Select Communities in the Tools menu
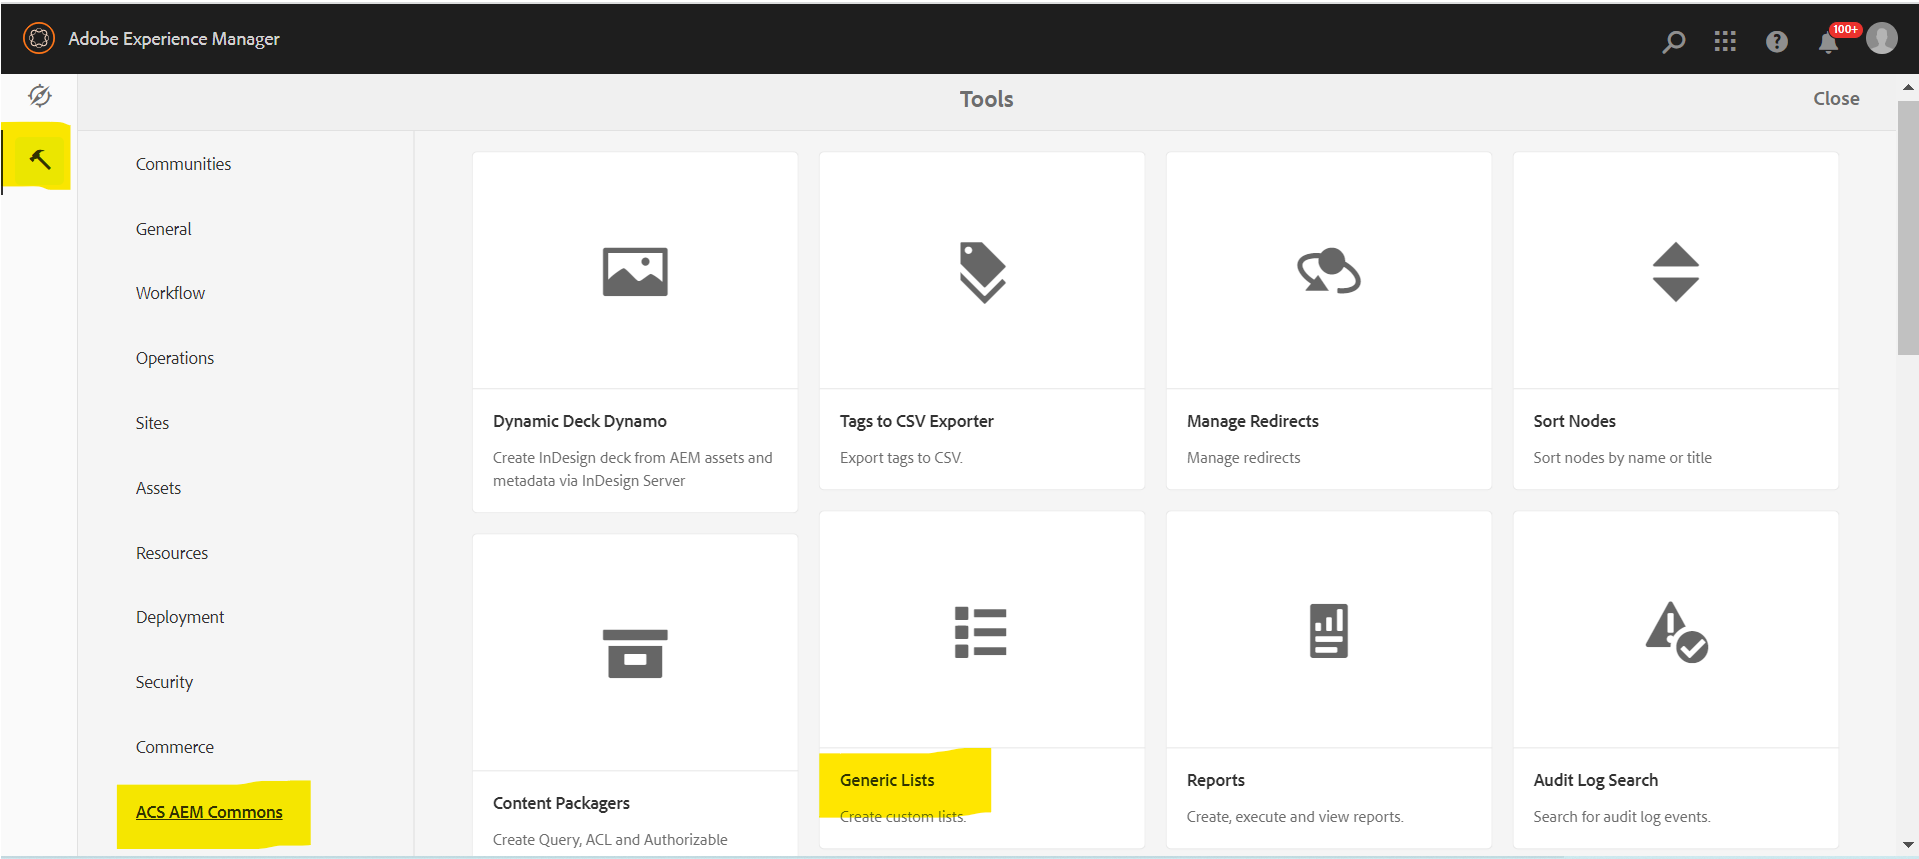The image size is (1919, 859). [183, 164]
